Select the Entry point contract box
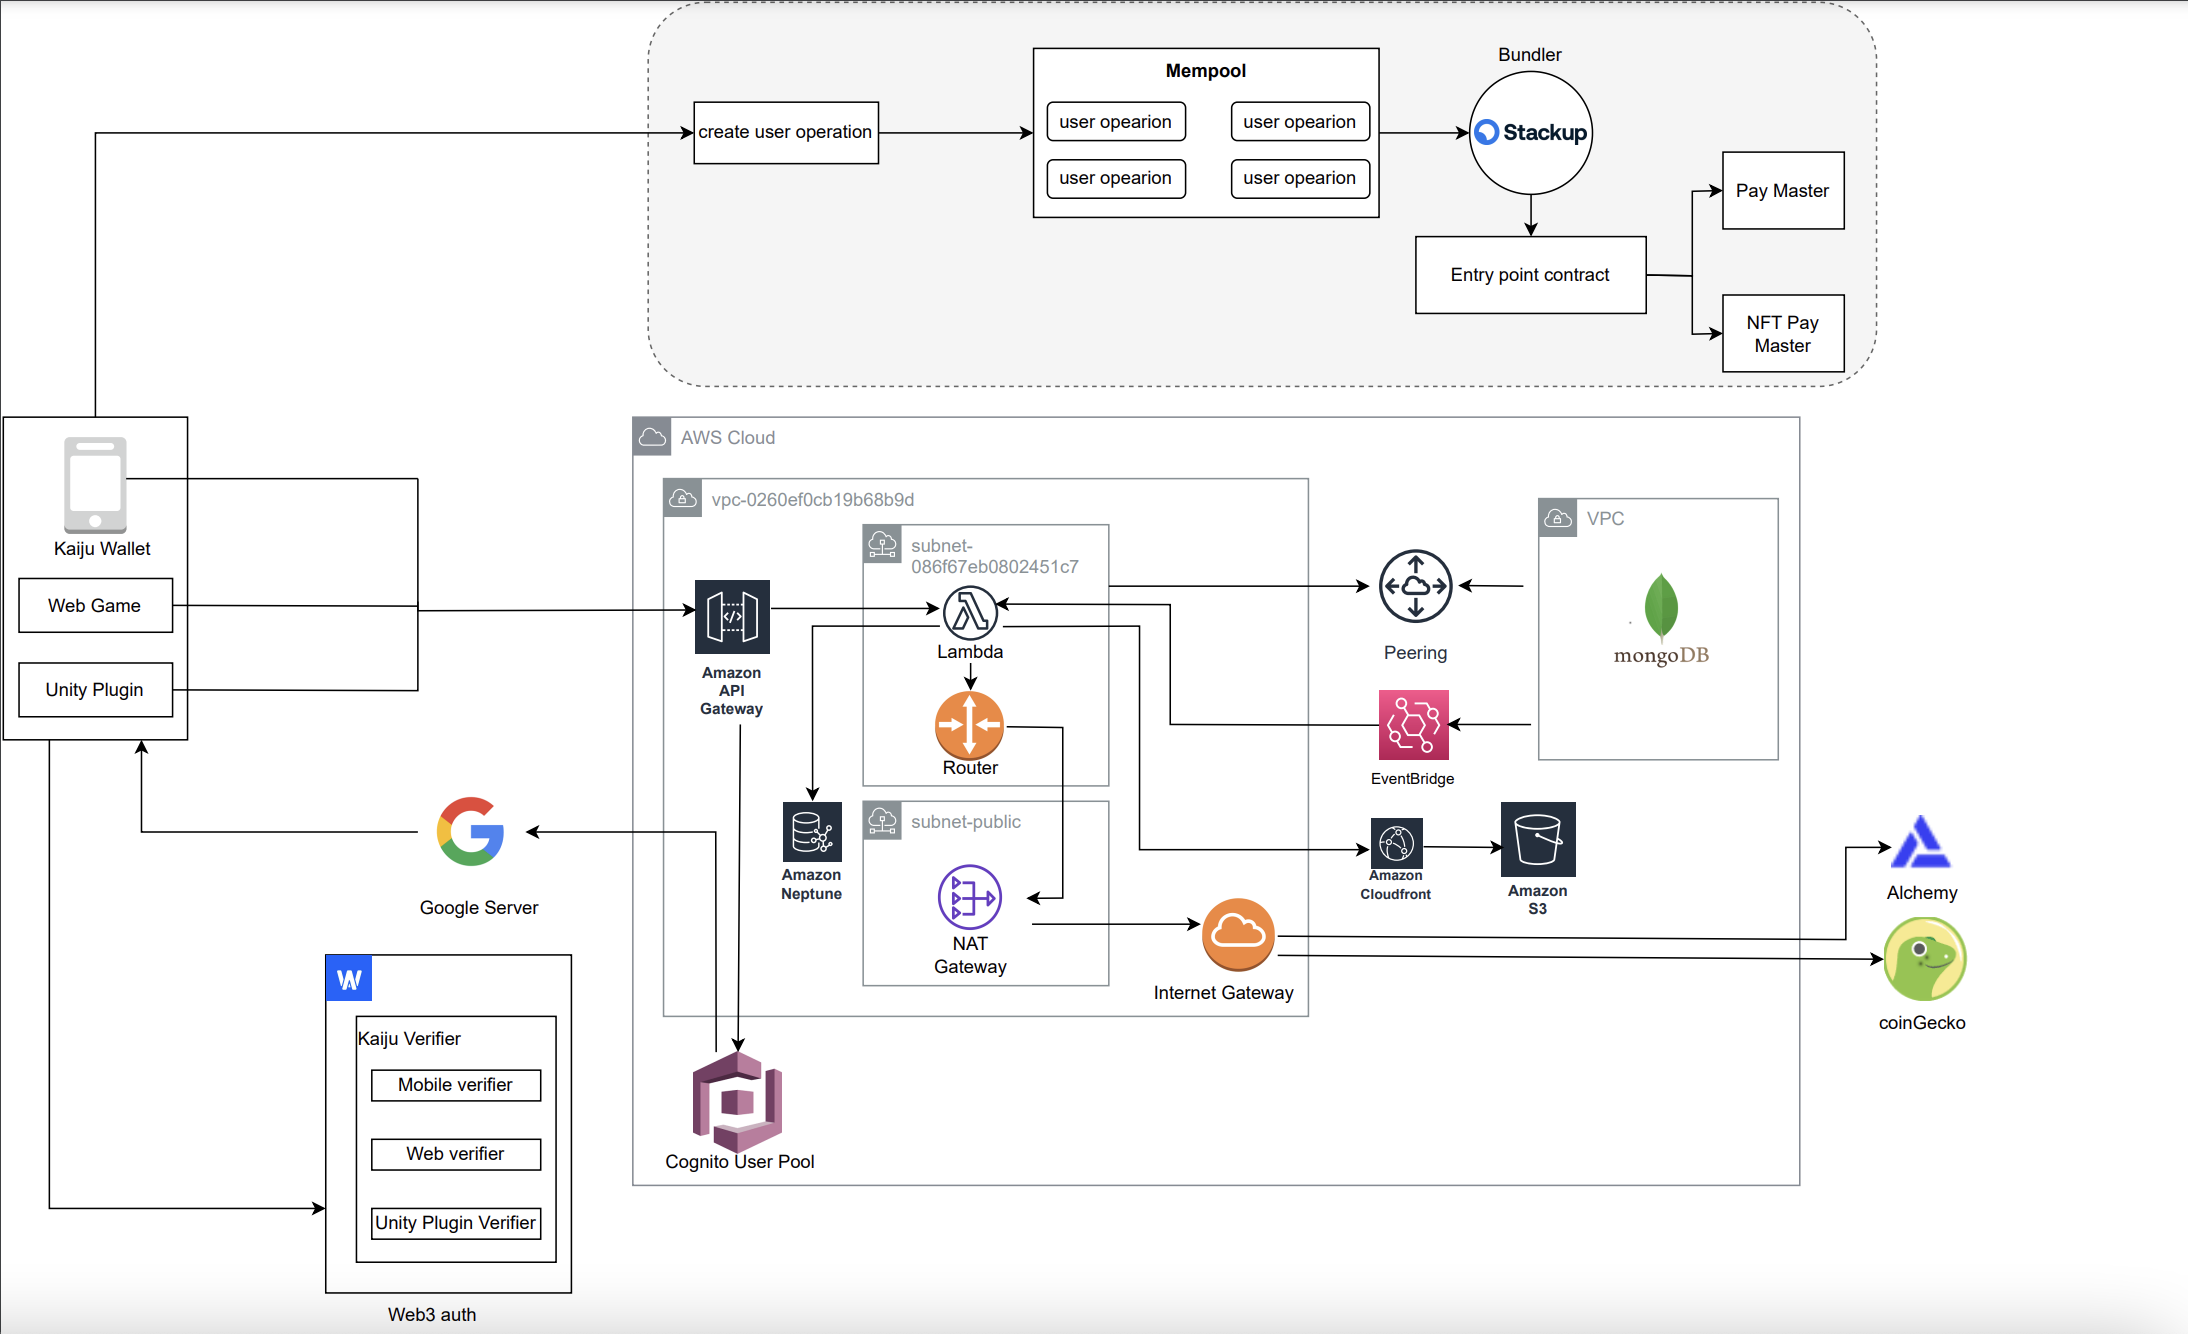Image resolution: width=2188 pixels, height=1334 pixels. pos(1530,275)
